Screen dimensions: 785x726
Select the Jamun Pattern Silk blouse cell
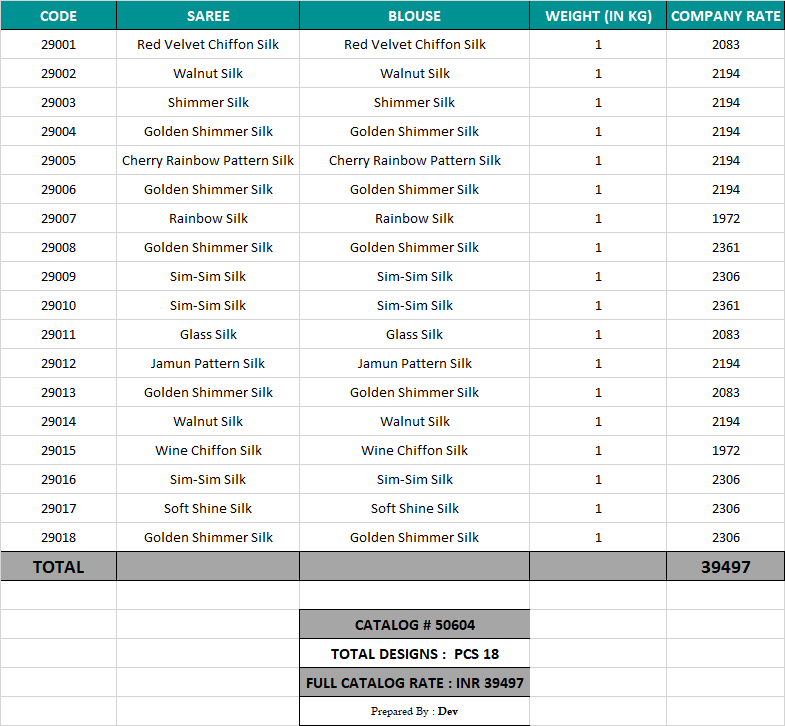pos(414,364)
